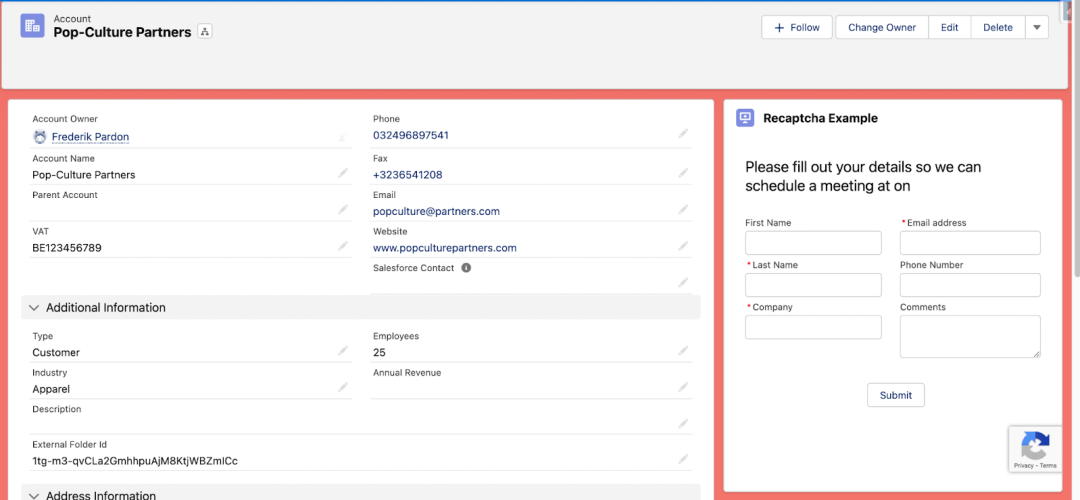The image size is (1080, 500).
Task: Click change-owner icon in Account Owner row
Action: [342, 137]
